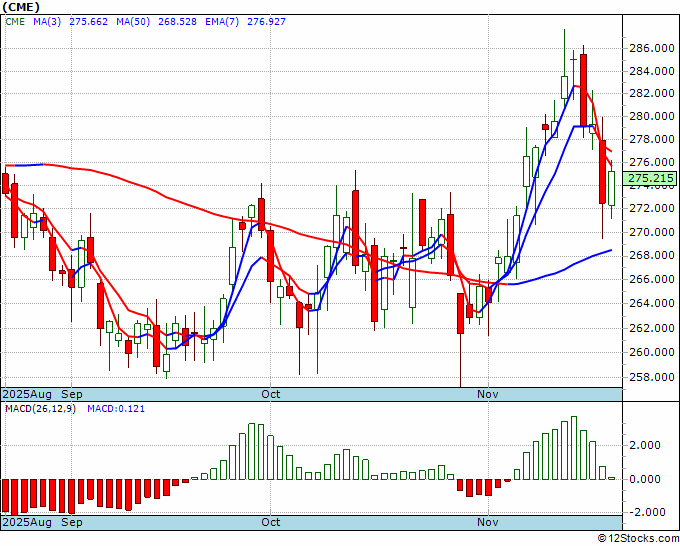Image resolution: width=680 pixels, height=546 pixels.
Task: Click the (CME) chart title
Action: (x=20, y=7)
